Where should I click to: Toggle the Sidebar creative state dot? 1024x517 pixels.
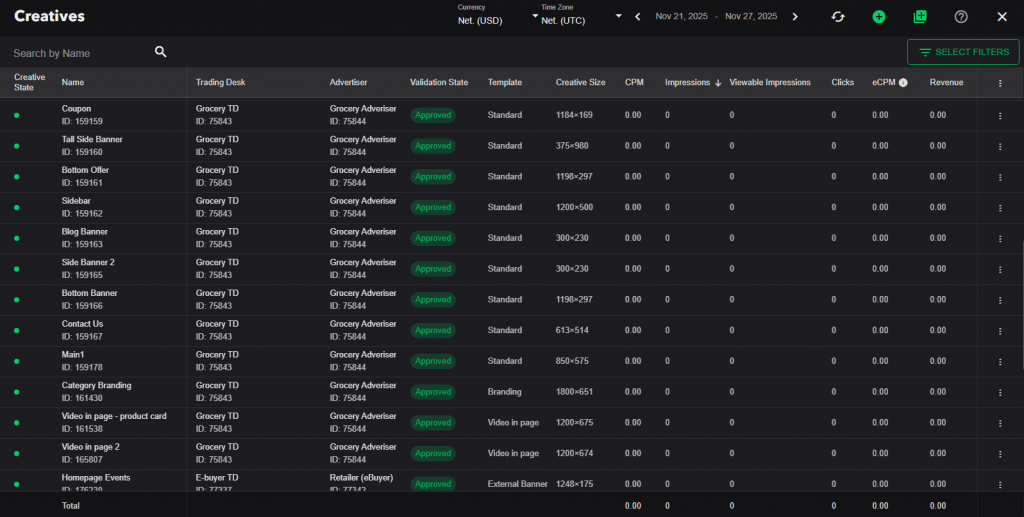pos(17,208)
